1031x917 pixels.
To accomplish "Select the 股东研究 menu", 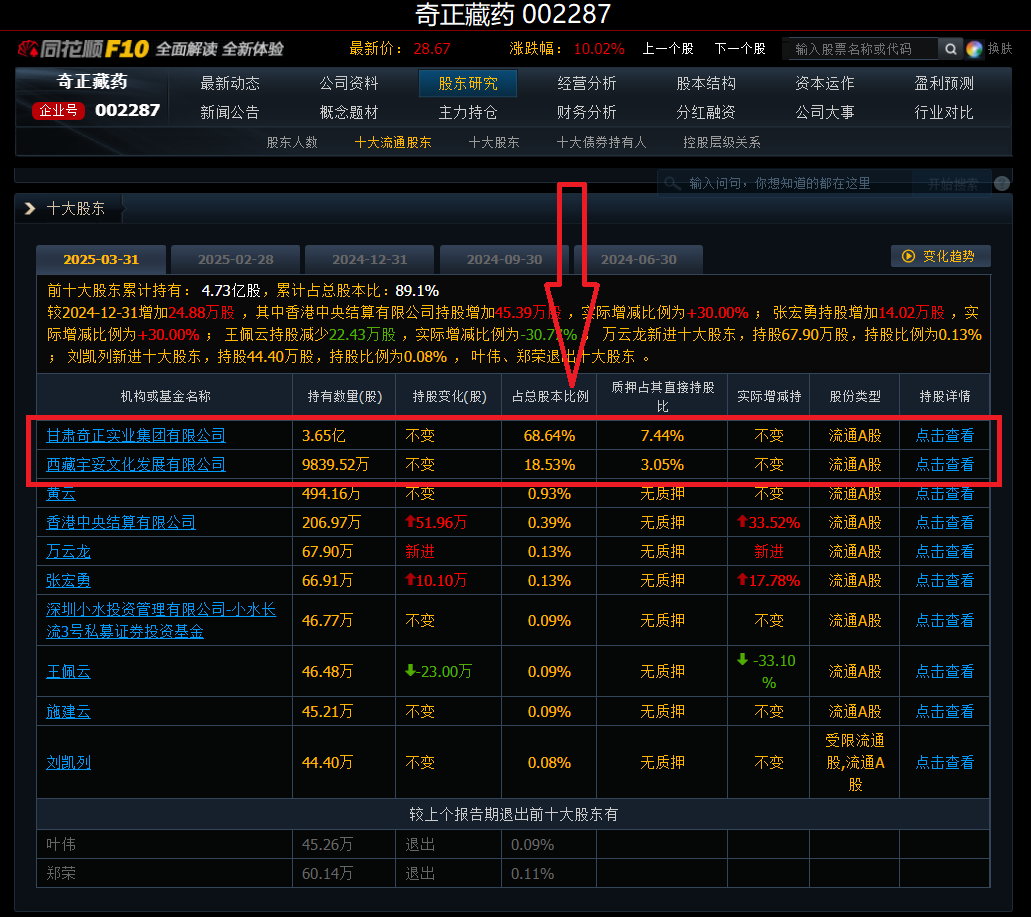I will click(468, 83).
